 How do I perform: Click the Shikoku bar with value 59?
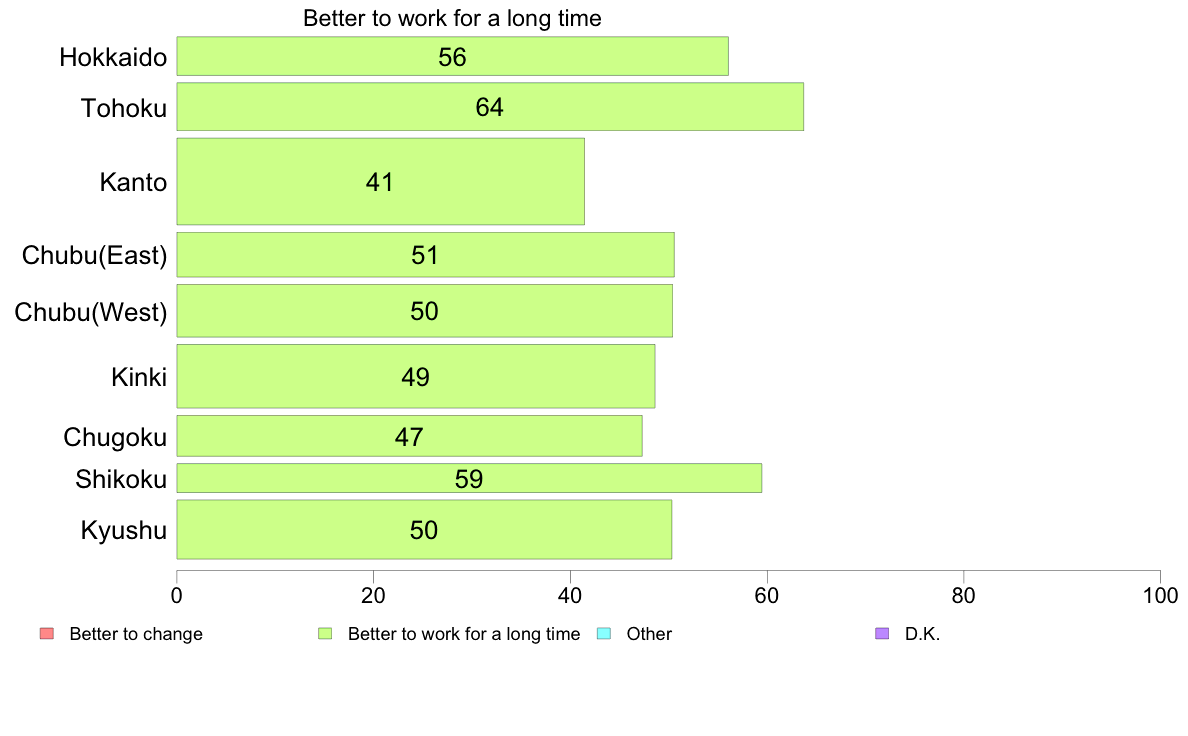coord(469,478)
